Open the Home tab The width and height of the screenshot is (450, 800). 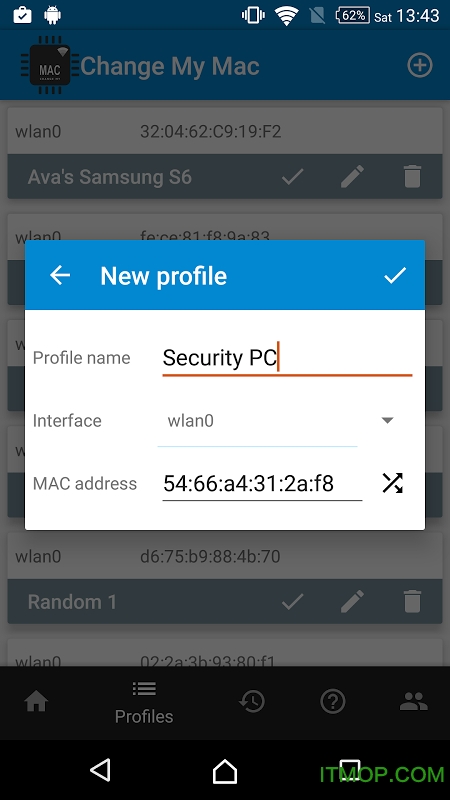click(x=36, y=702)
